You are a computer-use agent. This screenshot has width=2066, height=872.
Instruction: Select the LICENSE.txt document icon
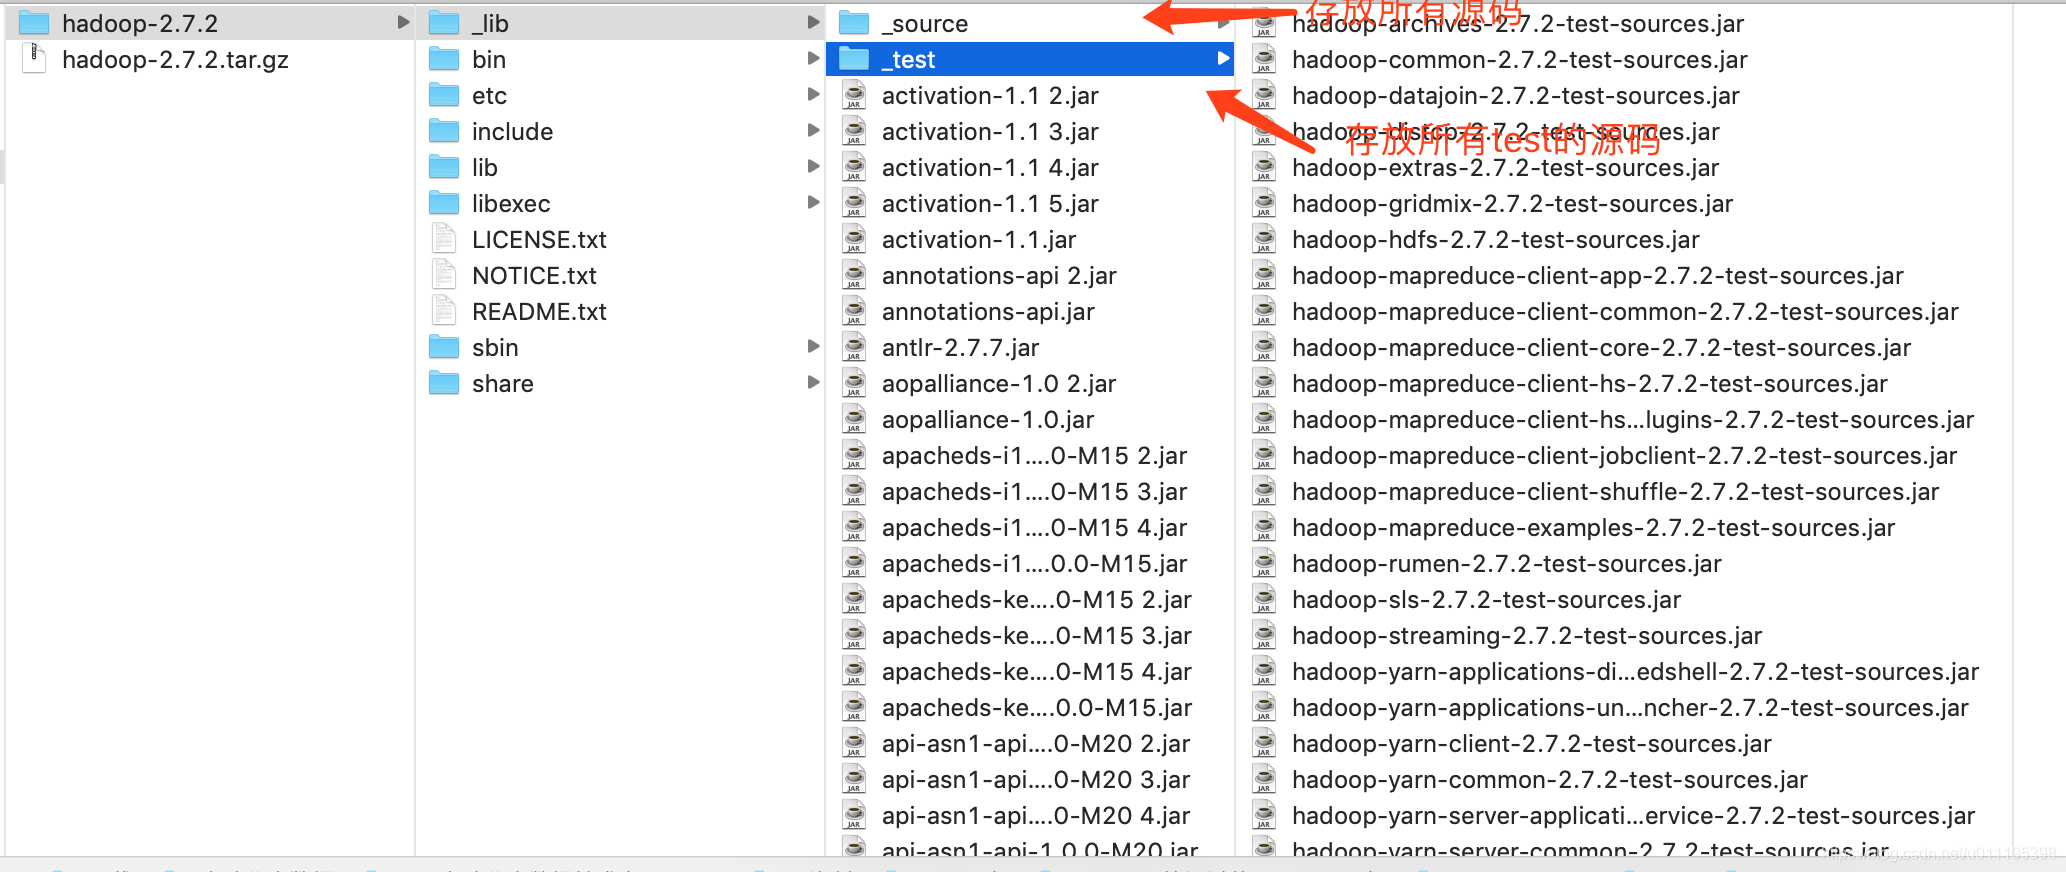444,239
